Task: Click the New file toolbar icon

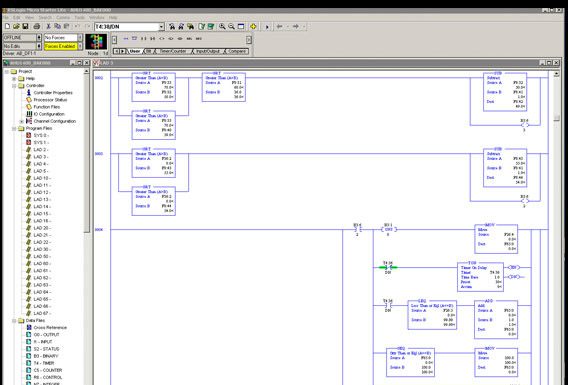Action: (x=7, y=26)
